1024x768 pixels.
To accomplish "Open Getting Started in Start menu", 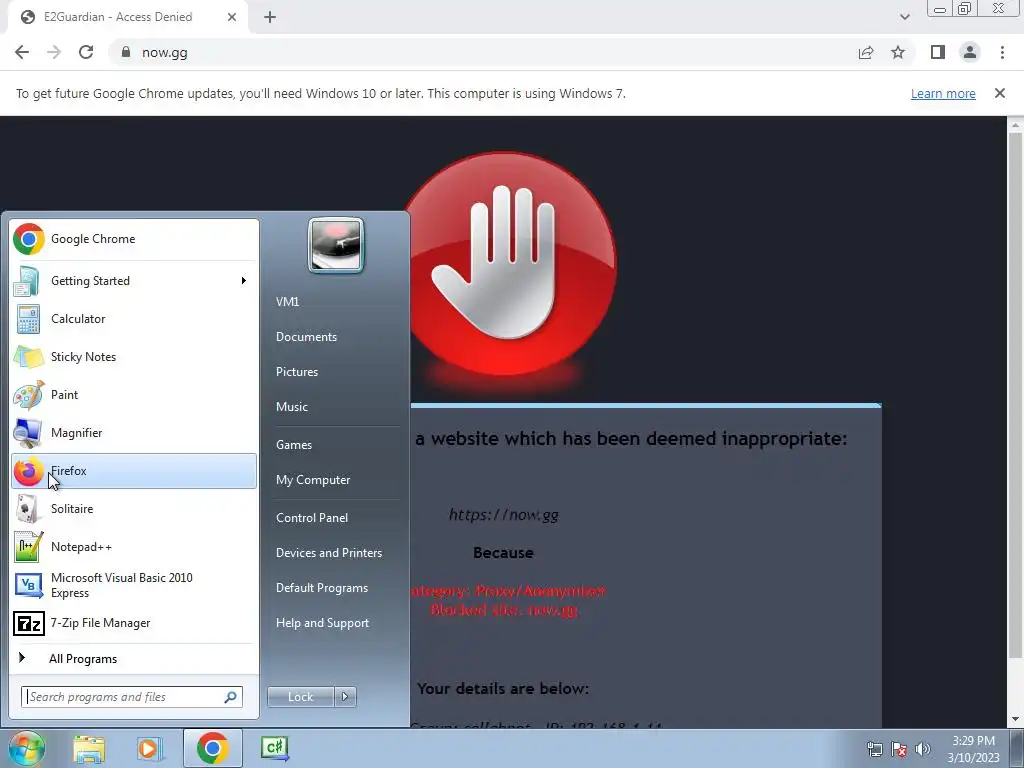I will (x=134, y=281).
